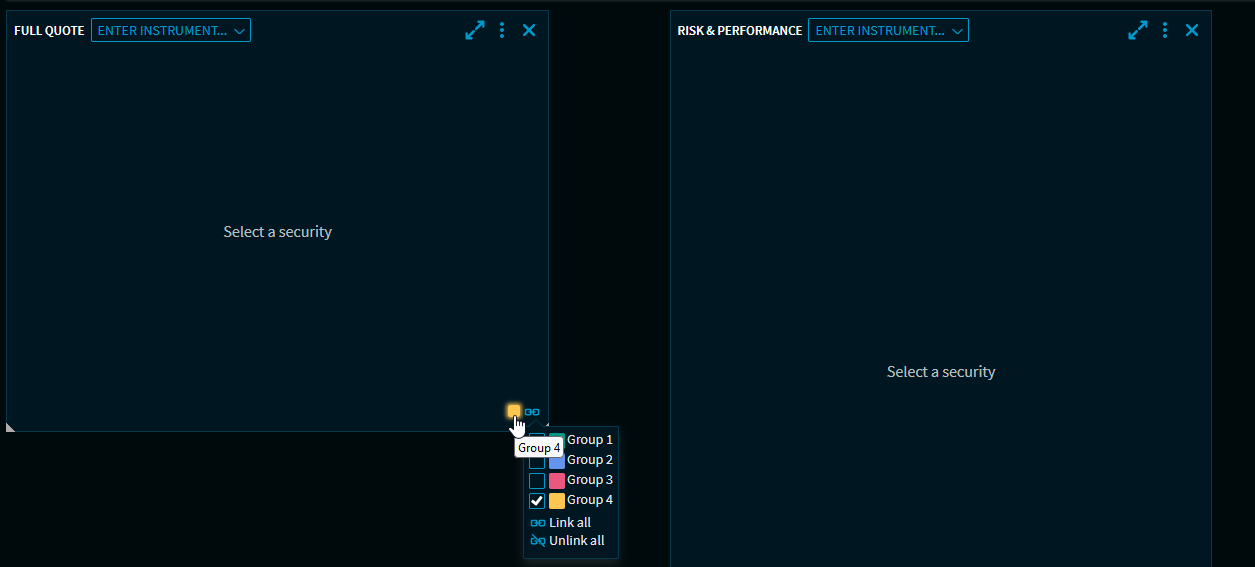Check the Group 3 checkbox
Screen dimensions: 1255x567
pos(537,481)
